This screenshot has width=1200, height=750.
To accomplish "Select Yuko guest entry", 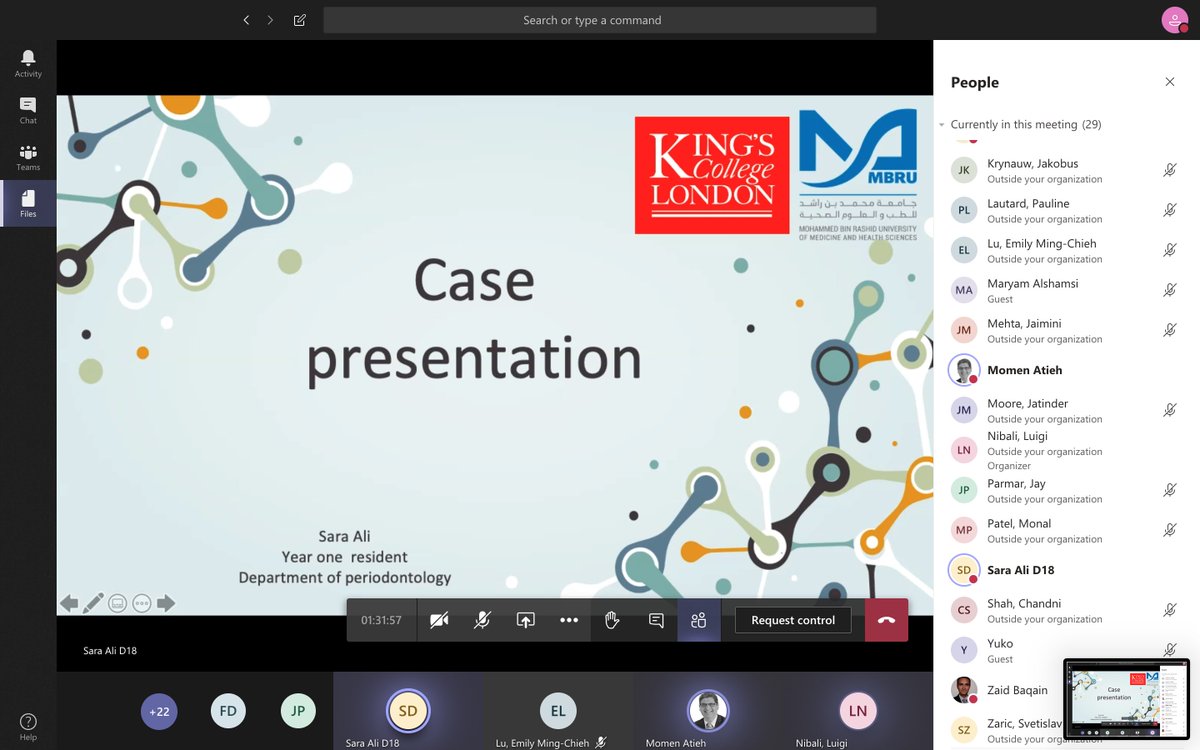I will coord(1066,650).
